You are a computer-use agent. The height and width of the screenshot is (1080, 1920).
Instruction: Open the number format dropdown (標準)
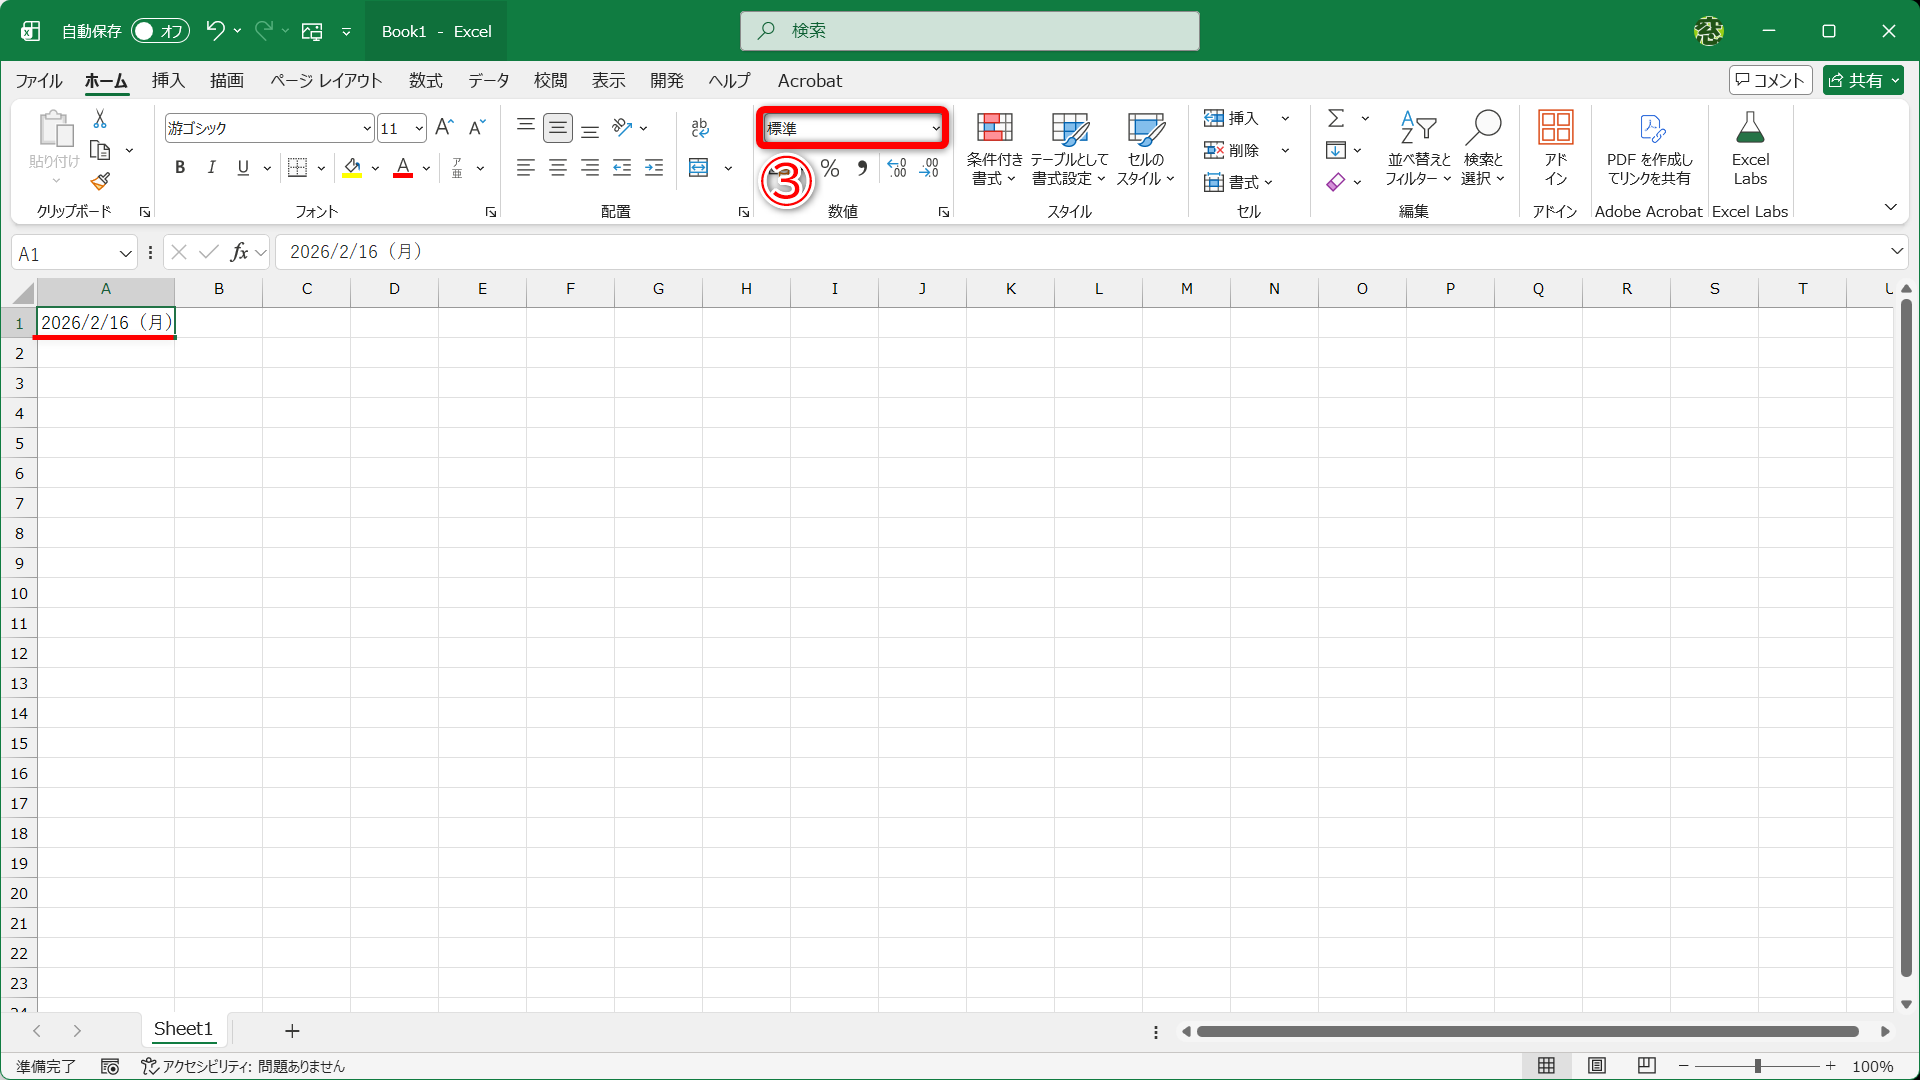pos(936,128)
